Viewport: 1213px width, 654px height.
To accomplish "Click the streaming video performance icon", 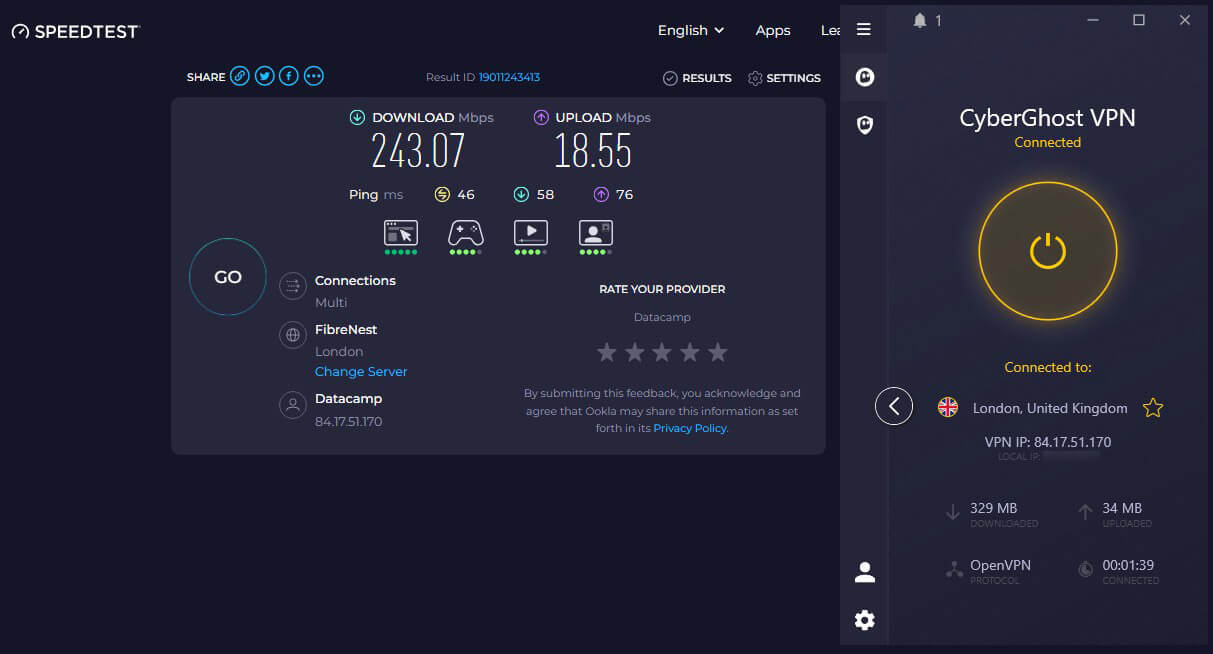I will pyautogui.click(x=531, y=234).
